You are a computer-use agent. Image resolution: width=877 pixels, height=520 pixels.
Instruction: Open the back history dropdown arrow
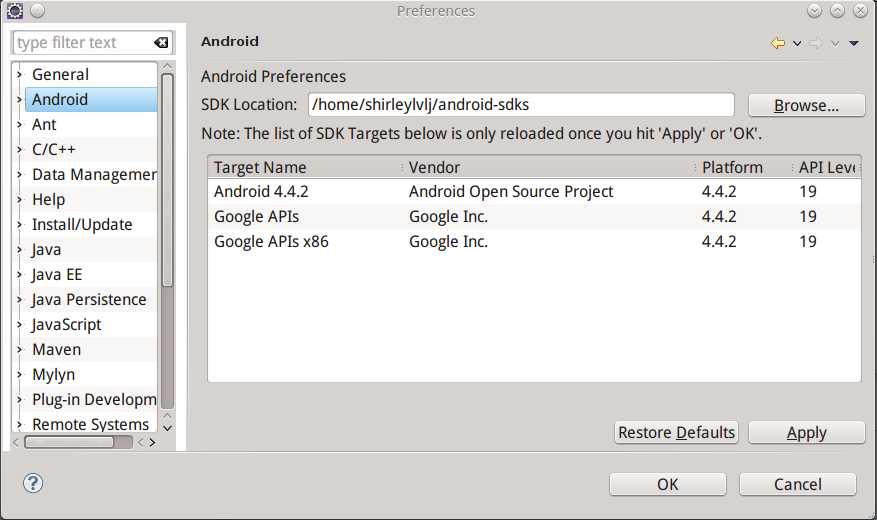[797, 44]
